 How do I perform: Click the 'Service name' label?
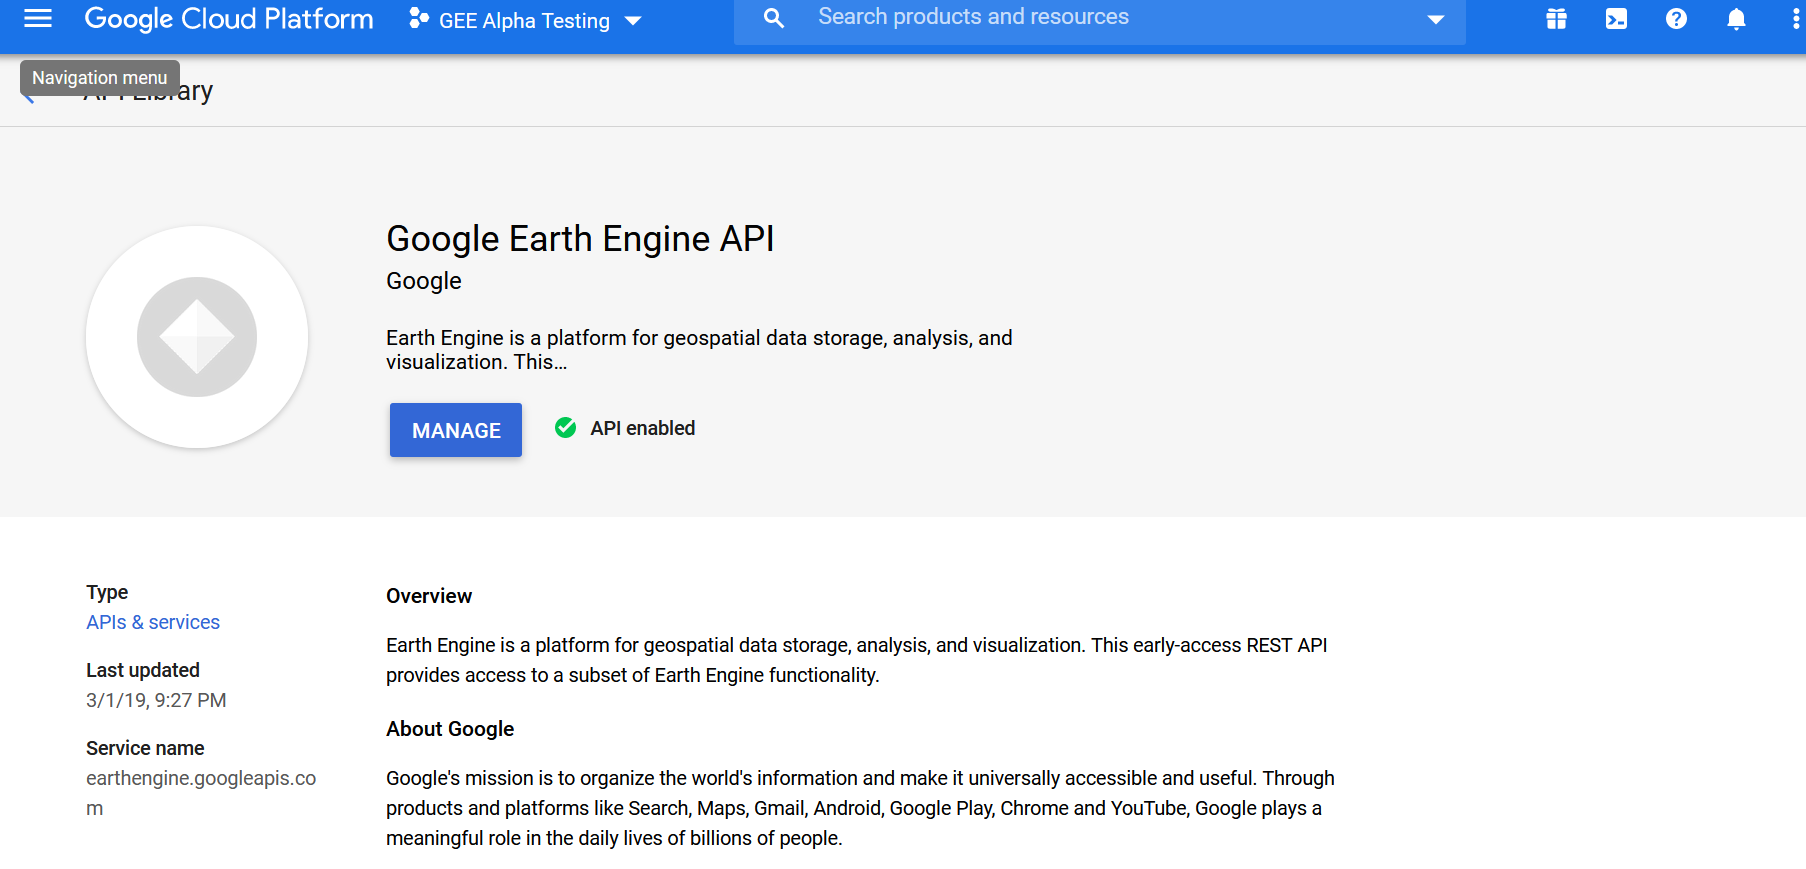[x=145, y=748]
